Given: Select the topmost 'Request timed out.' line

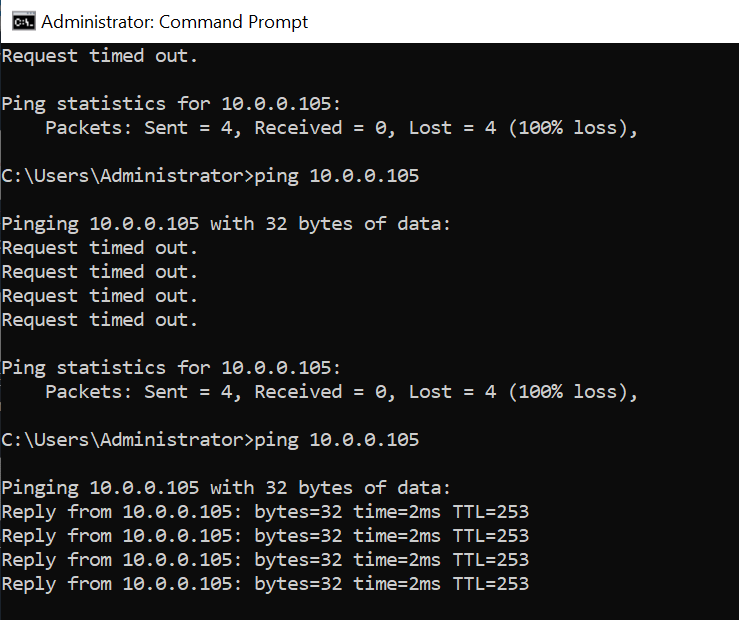Looking at the screenshot, I should coord(99,56).
